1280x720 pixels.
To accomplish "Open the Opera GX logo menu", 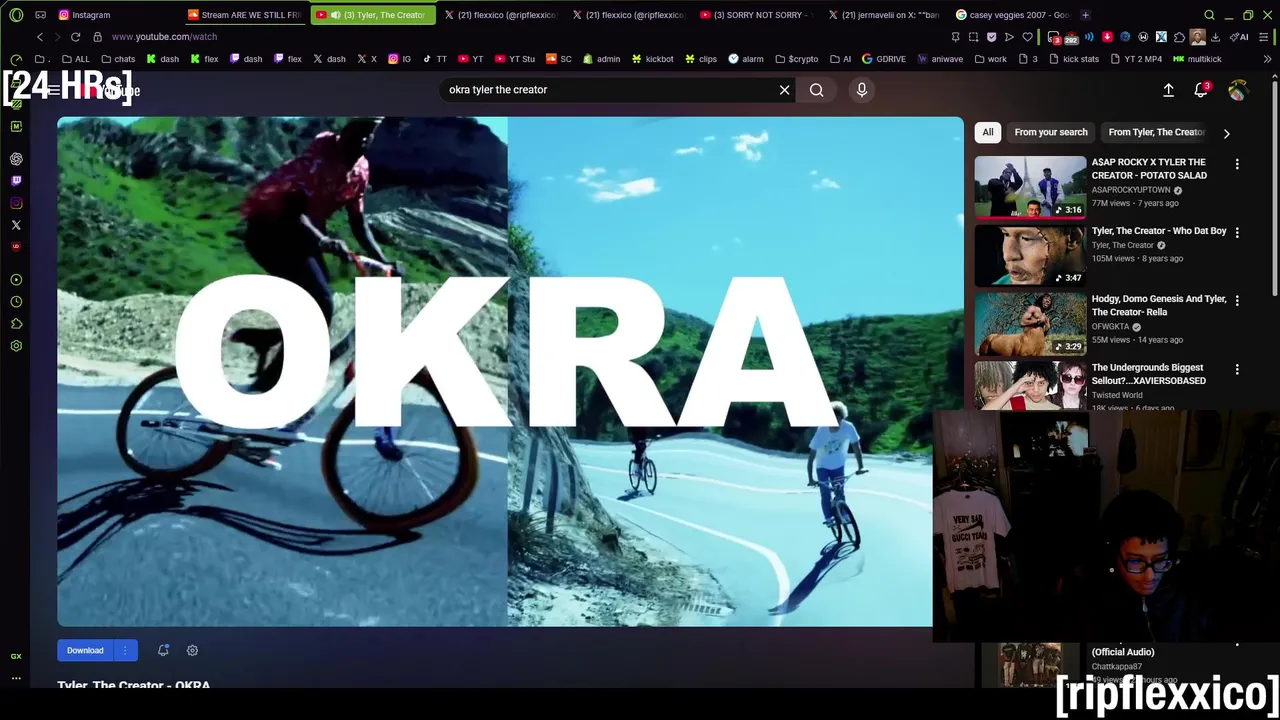I will click(x=16, y=15).
